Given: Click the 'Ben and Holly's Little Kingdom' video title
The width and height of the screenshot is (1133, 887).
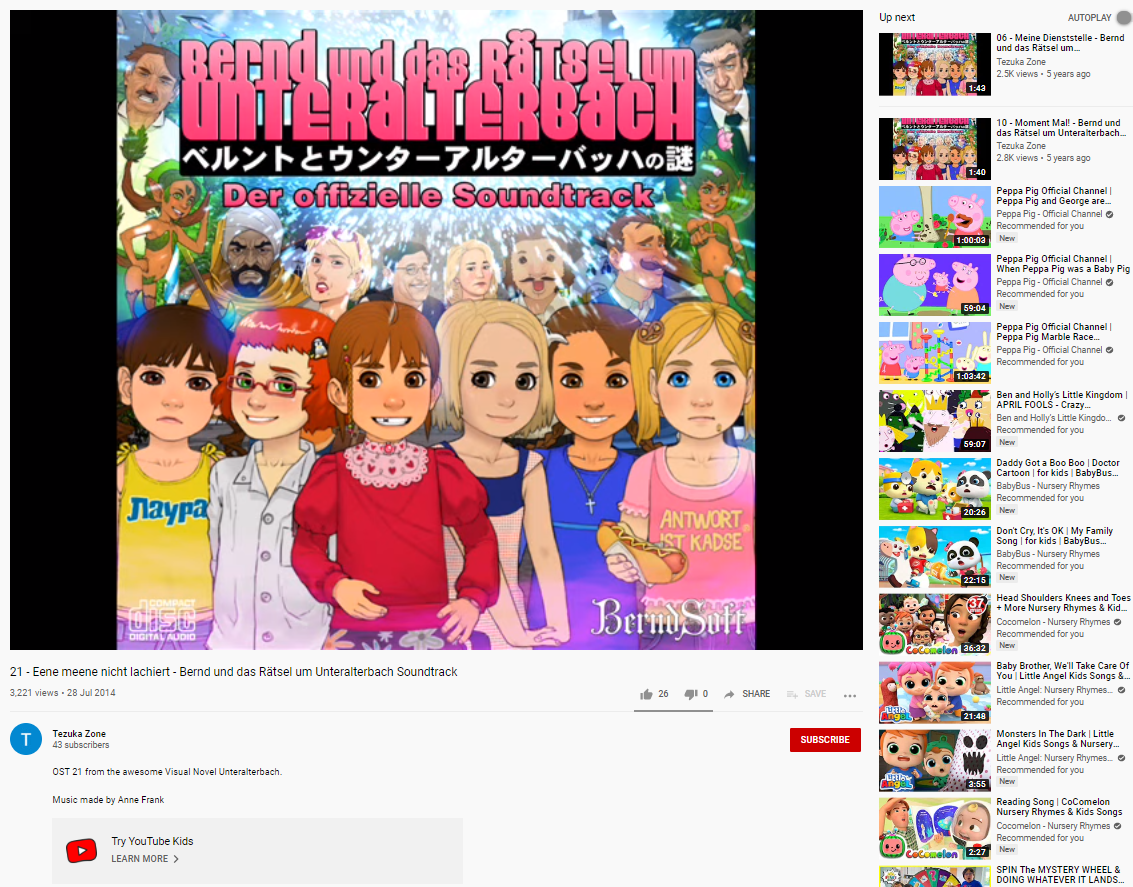Looking at the screenshot, I should (1061, 399).
